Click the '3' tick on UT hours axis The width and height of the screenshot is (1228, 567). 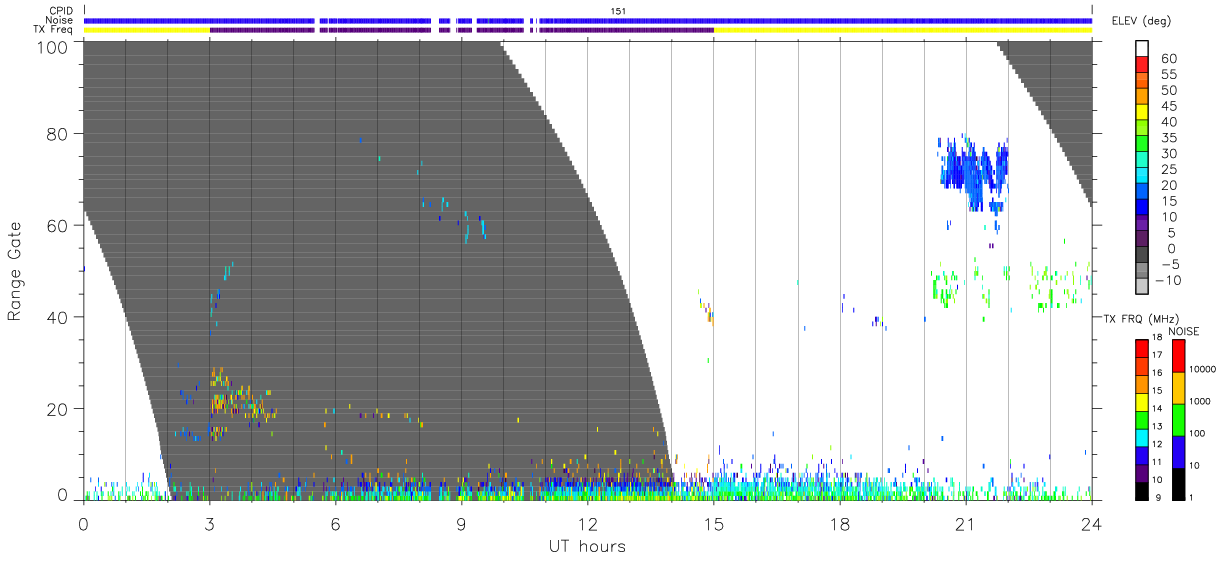point(209,523)
